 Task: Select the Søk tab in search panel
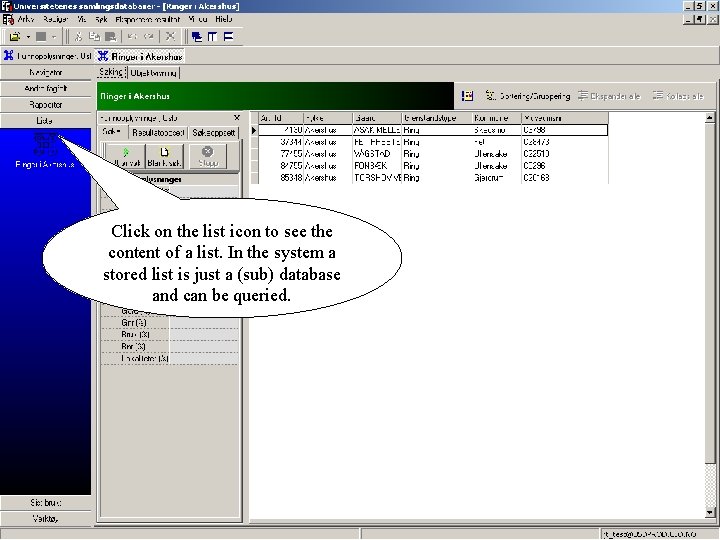point(113,132)
